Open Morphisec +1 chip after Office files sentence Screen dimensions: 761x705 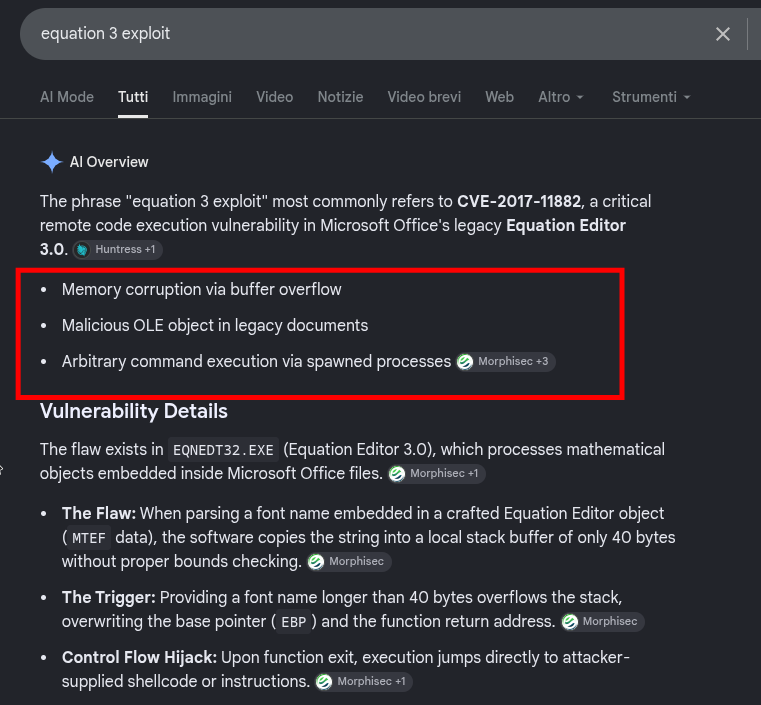click(x=437, y=474)
